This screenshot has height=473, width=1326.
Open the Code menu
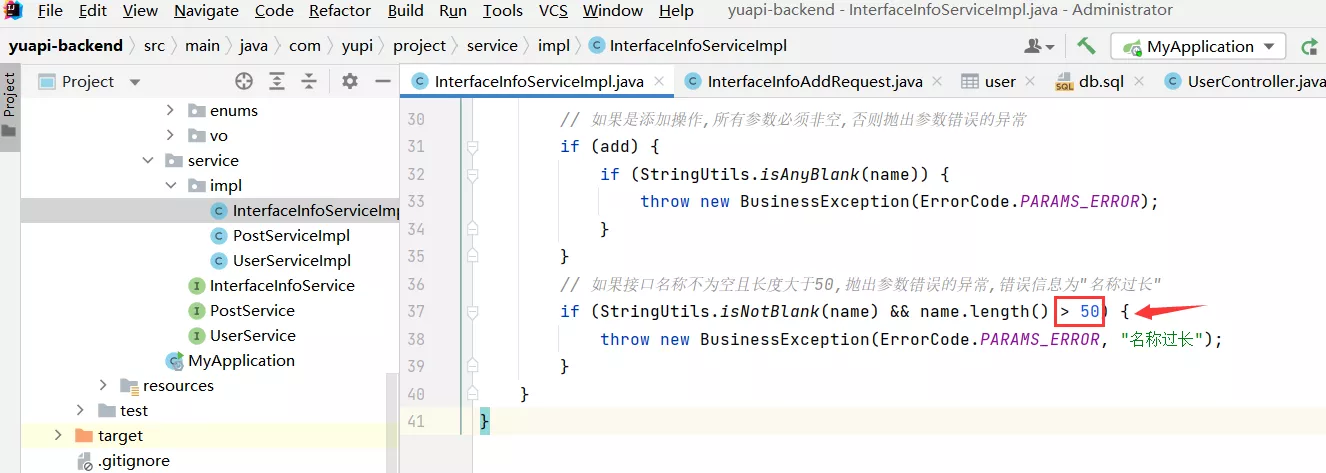[x=274, y=11]
